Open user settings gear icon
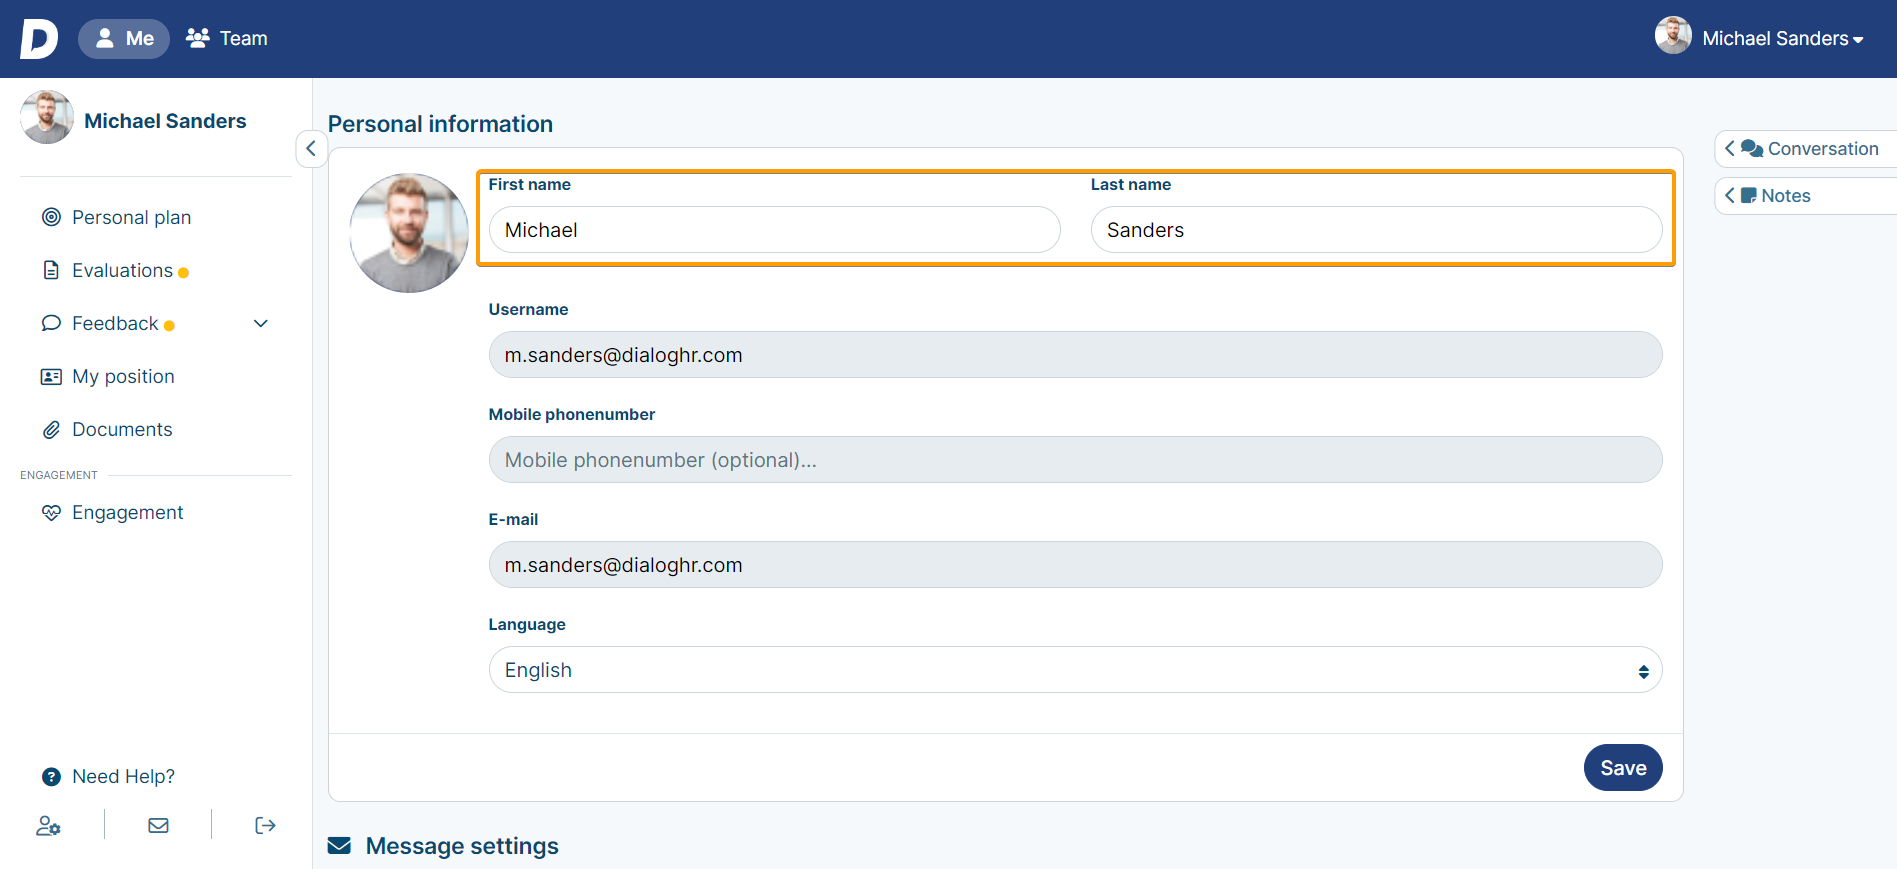 point(49,825)
